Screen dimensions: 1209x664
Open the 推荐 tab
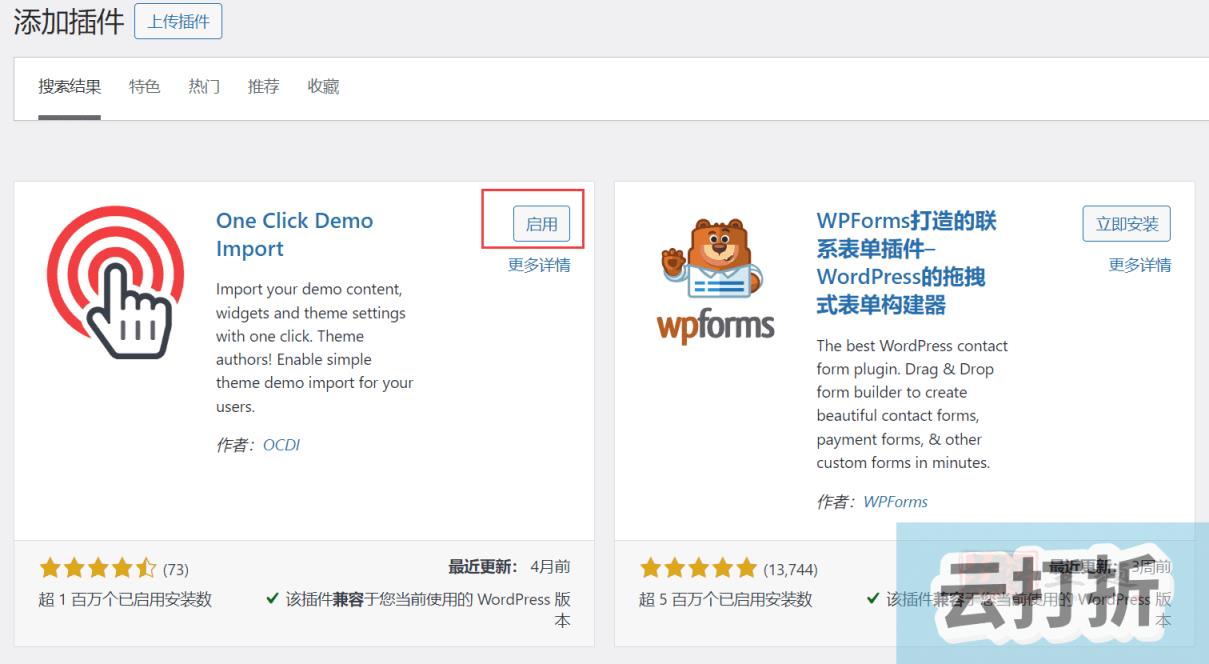(x=264, y=87)
